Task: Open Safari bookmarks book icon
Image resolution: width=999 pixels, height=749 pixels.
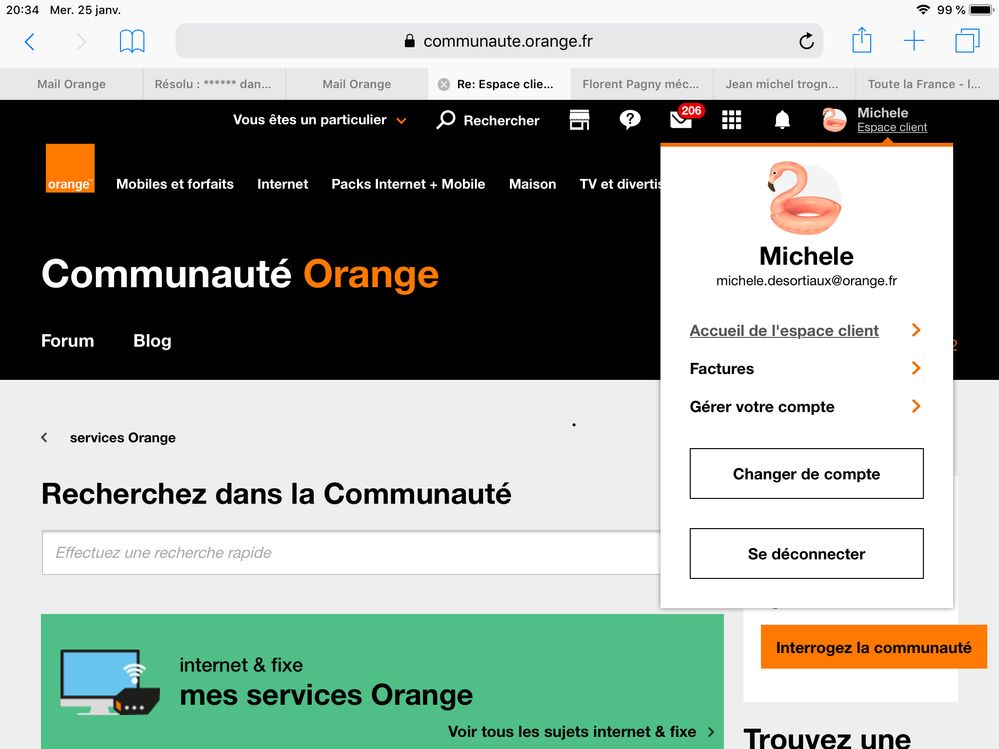Action: 132,41
